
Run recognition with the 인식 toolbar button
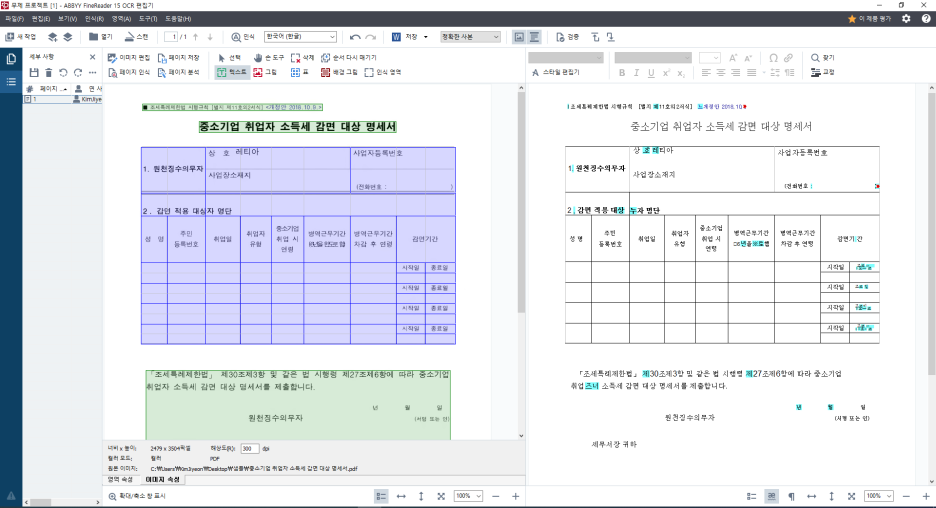(x=242, y=37)
